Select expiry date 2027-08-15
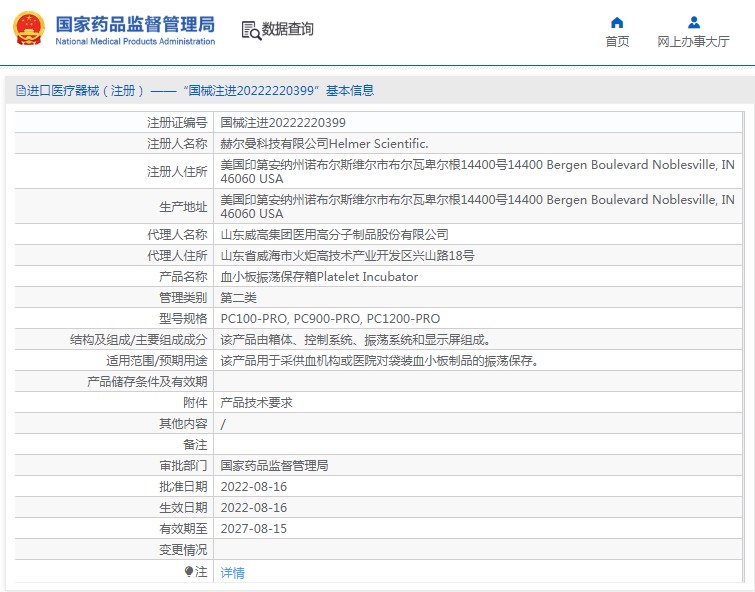 [254, 528]
